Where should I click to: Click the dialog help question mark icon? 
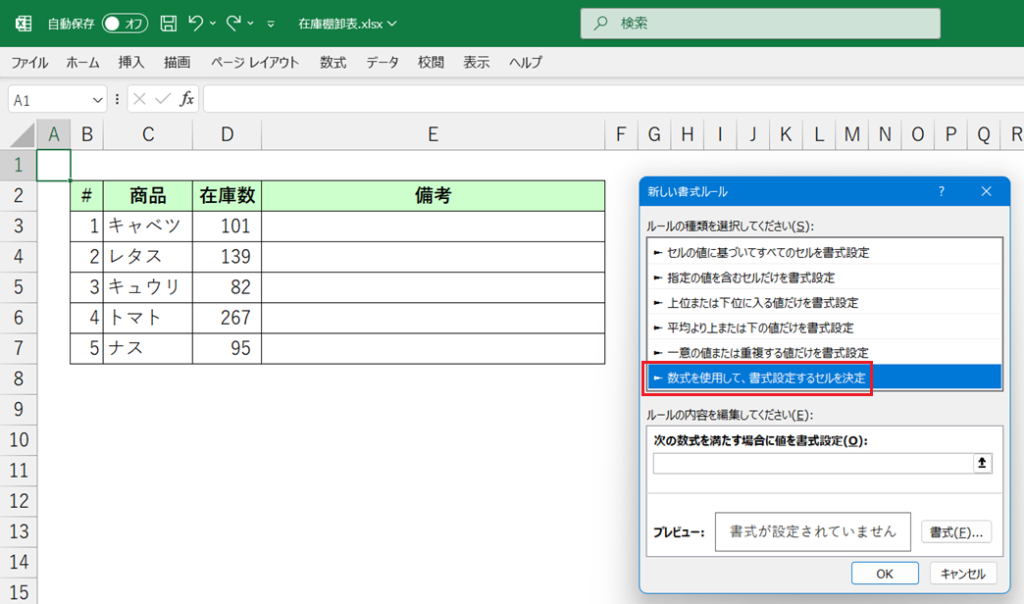941,191
